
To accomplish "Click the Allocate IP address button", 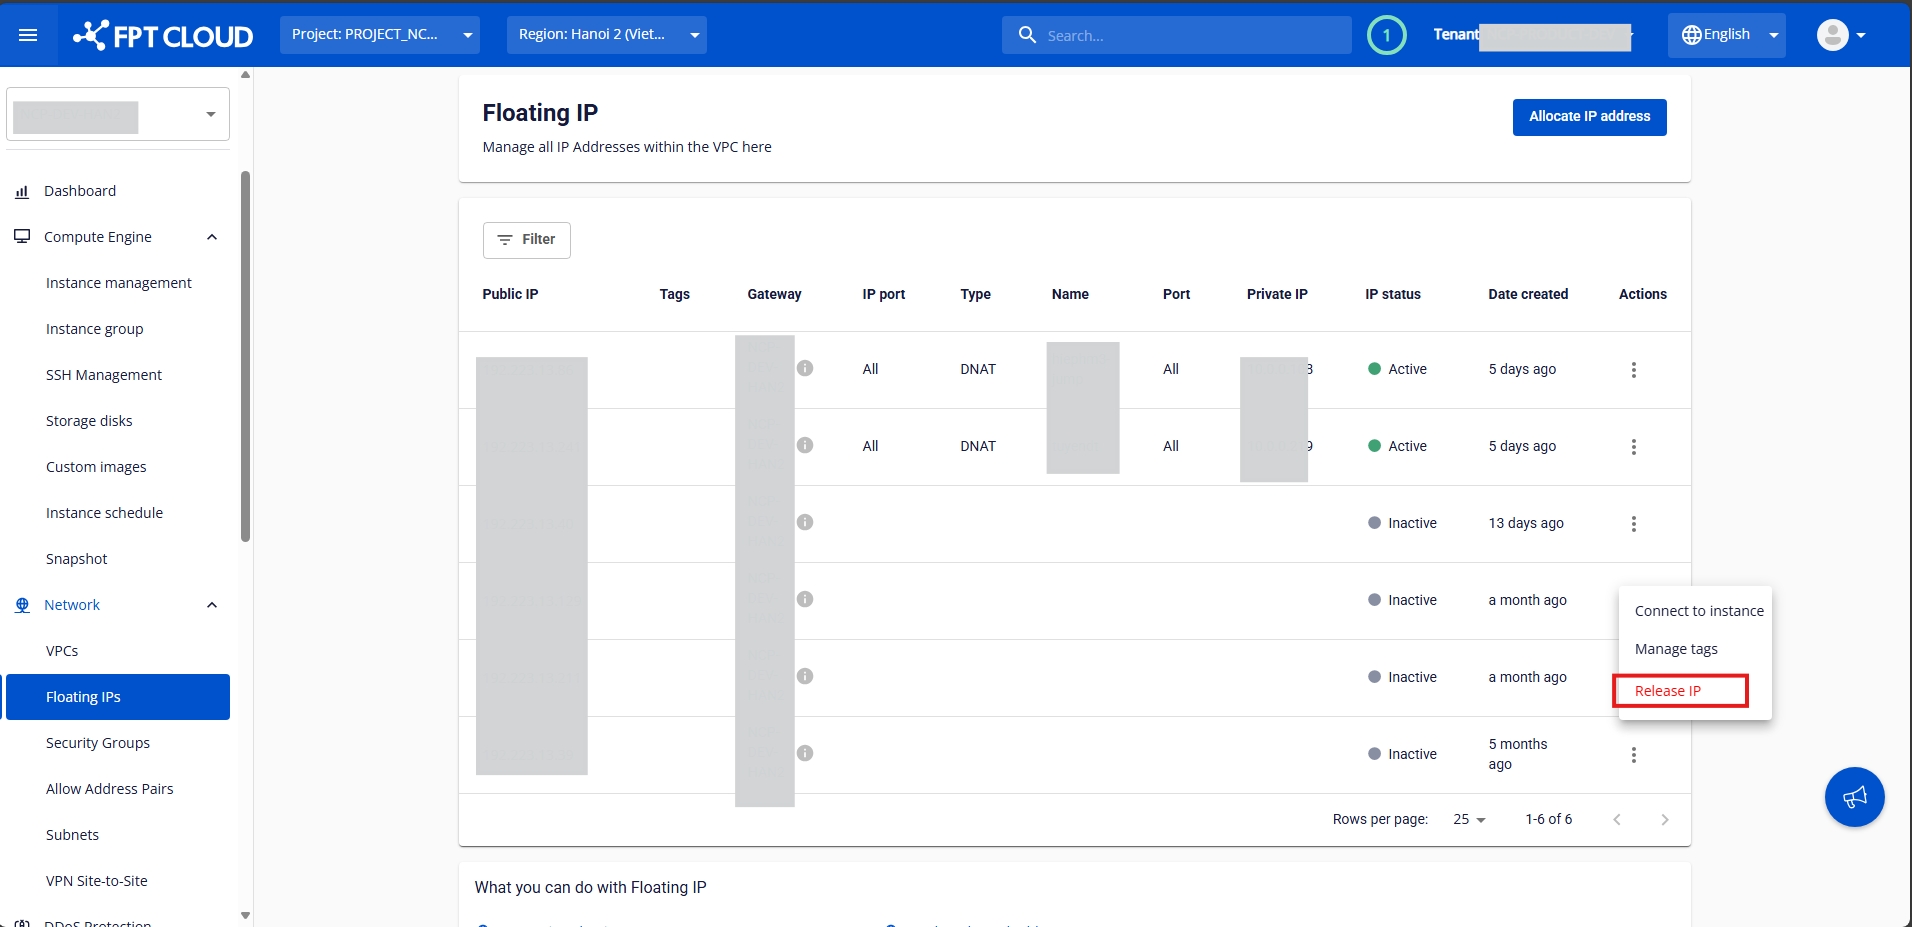I will 1589,117.
